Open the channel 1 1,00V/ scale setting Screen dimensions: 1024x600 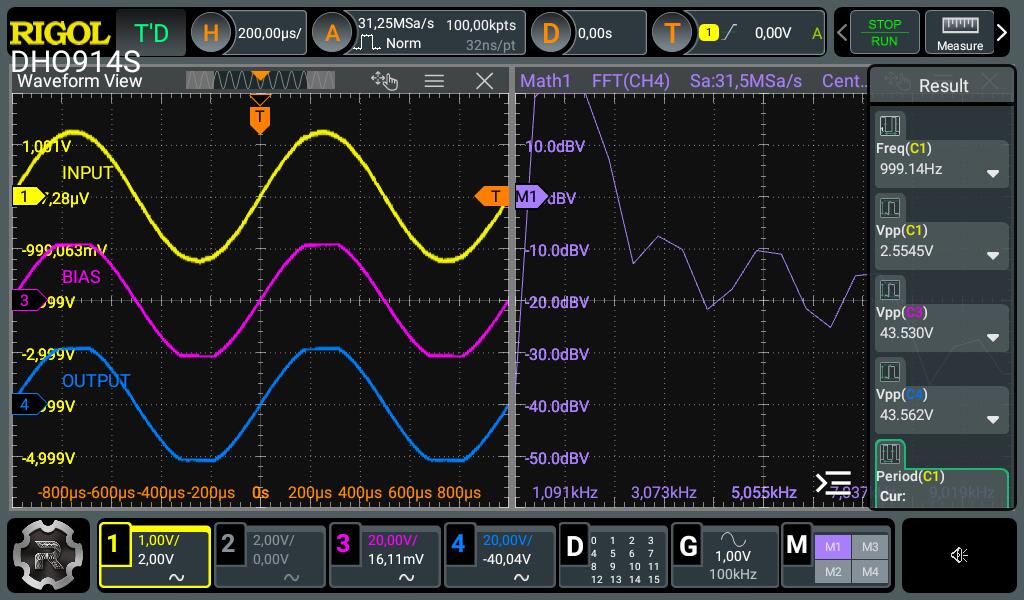[159, 540]
